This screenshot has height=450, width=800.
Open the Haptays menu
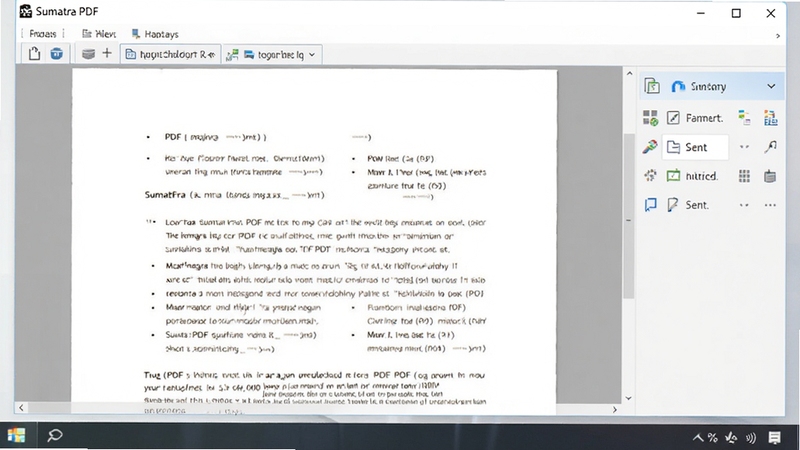(x=155, y=34)
